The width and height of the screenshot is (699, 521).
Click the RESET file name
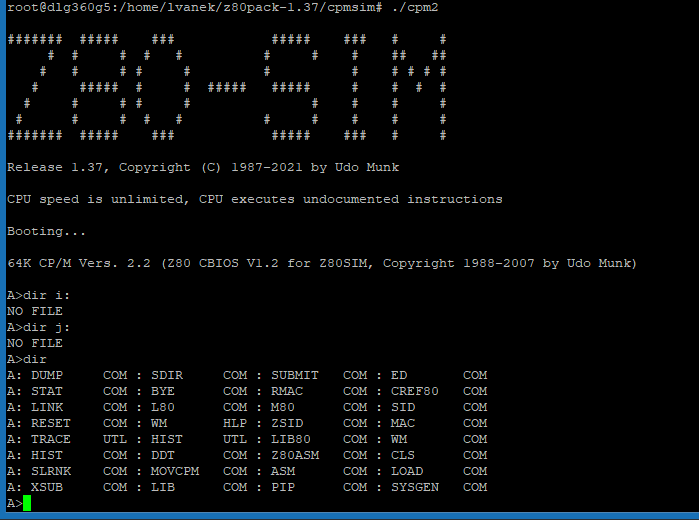tap(51, 423)
